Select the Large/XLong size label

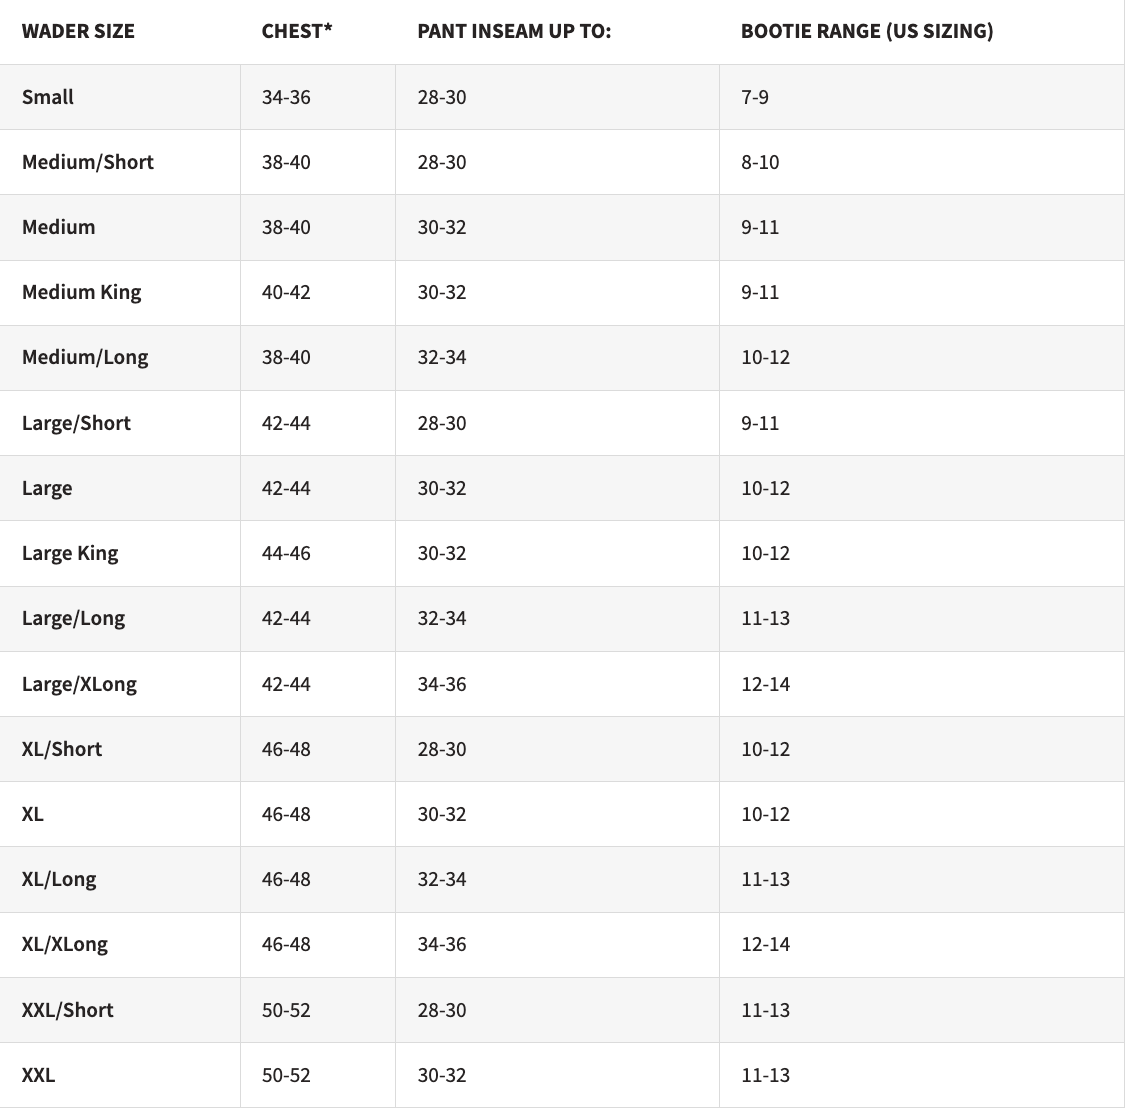point(79,684)
